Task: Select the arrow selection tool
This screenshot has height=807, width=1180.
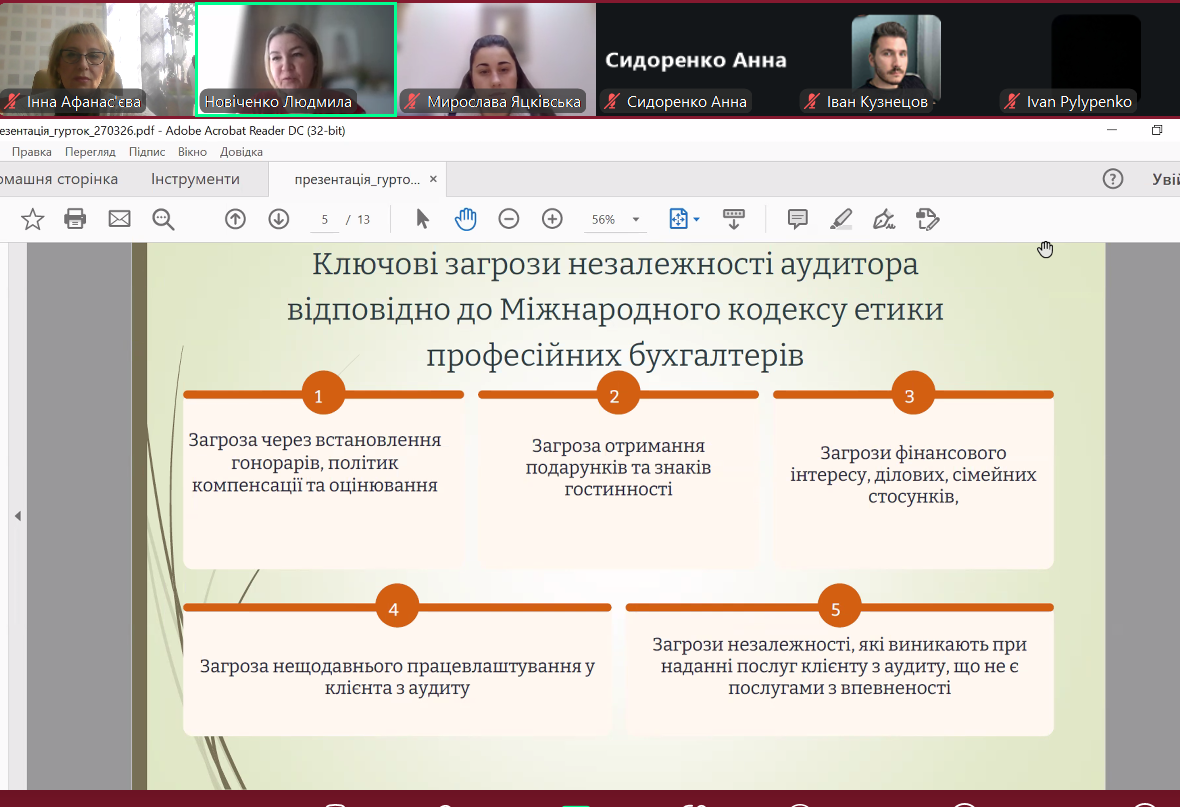Action: (422, 219)
